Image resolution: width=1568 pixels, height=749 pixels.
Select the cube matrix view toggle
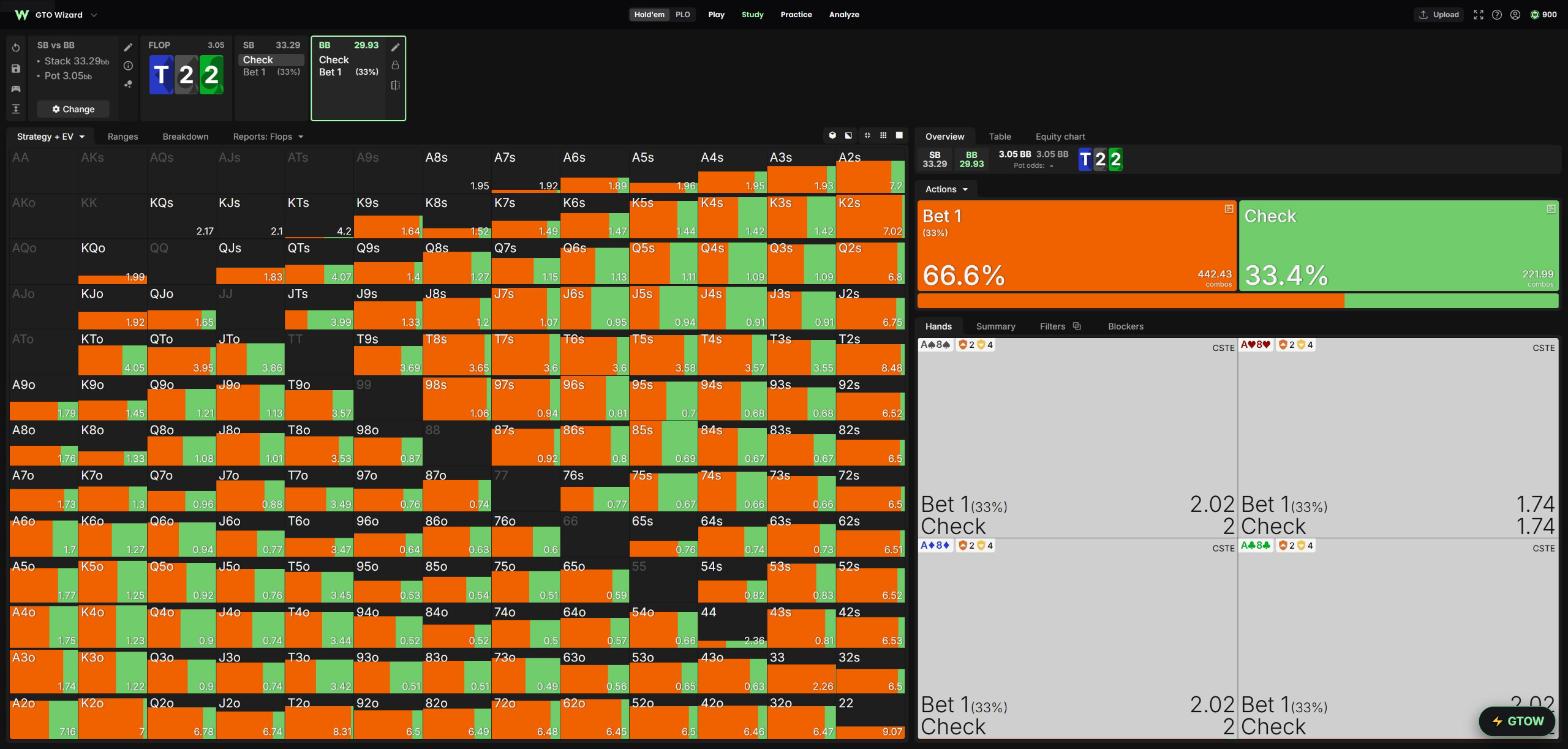pos(832,136)
